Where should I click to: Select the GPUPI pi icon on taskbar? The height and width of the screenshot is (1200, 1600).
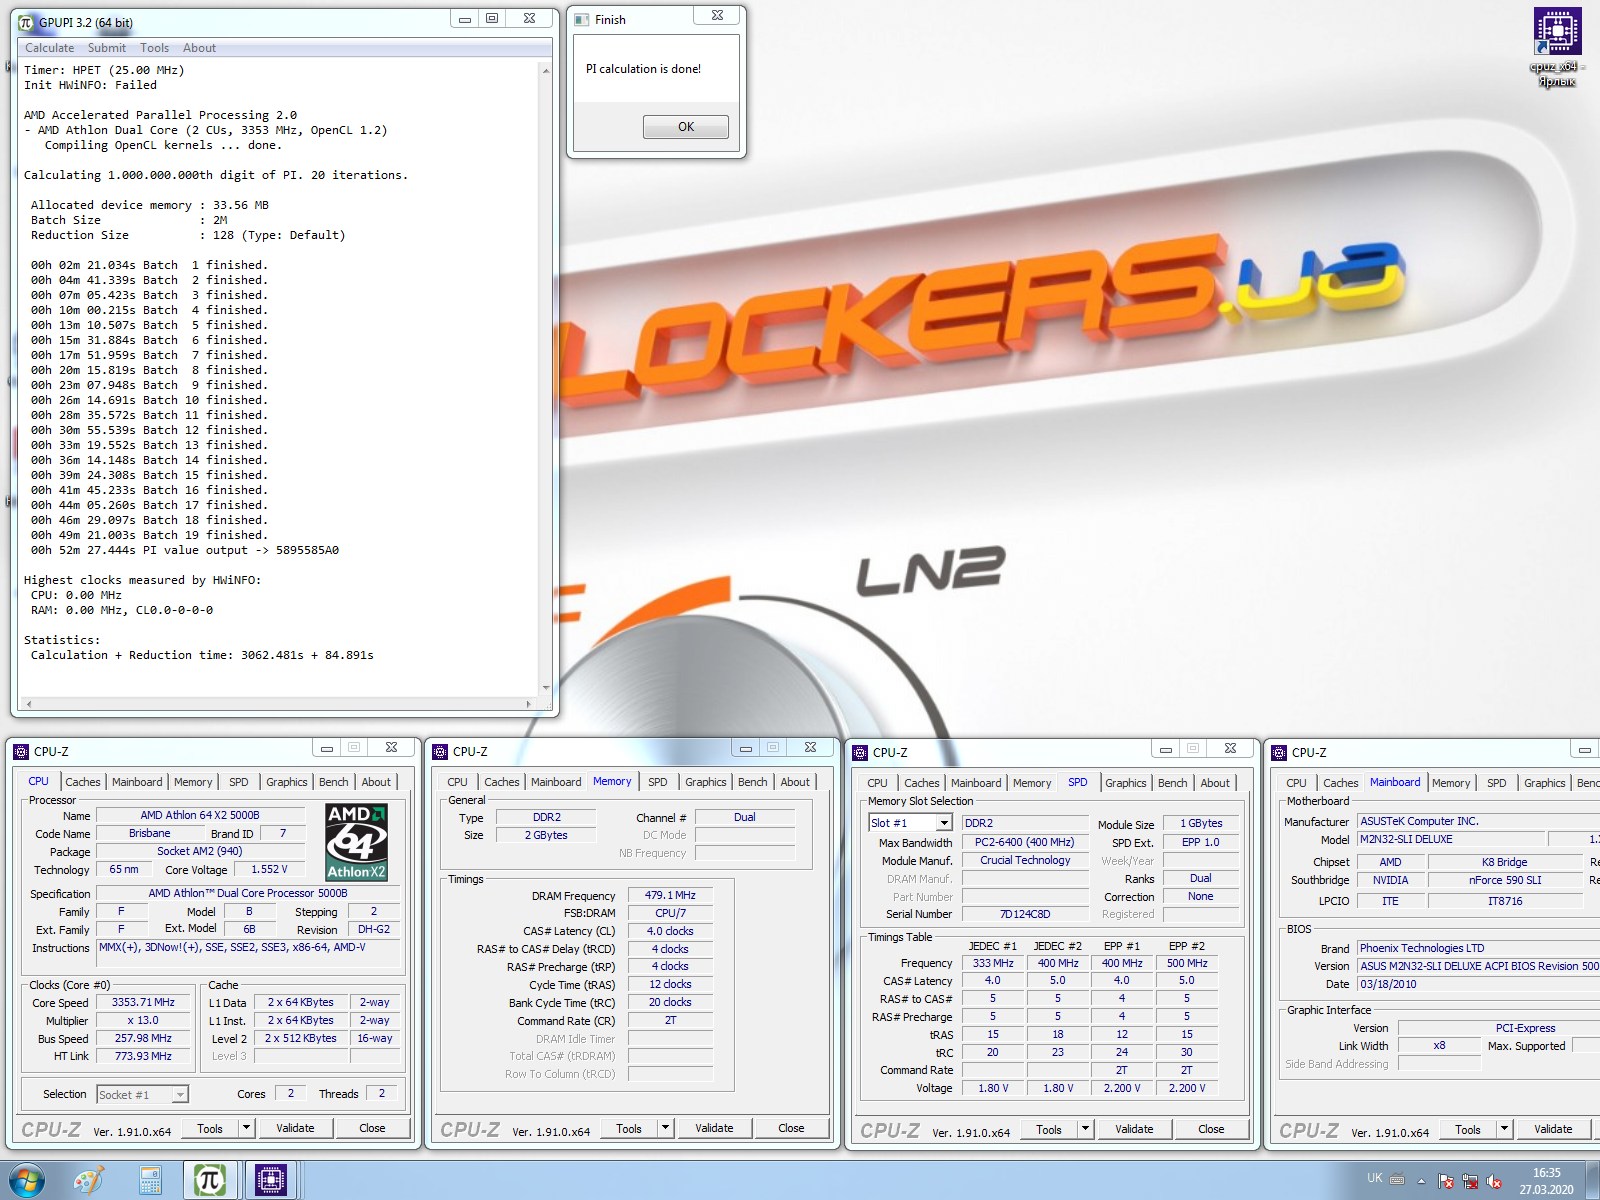(209, 1181)
